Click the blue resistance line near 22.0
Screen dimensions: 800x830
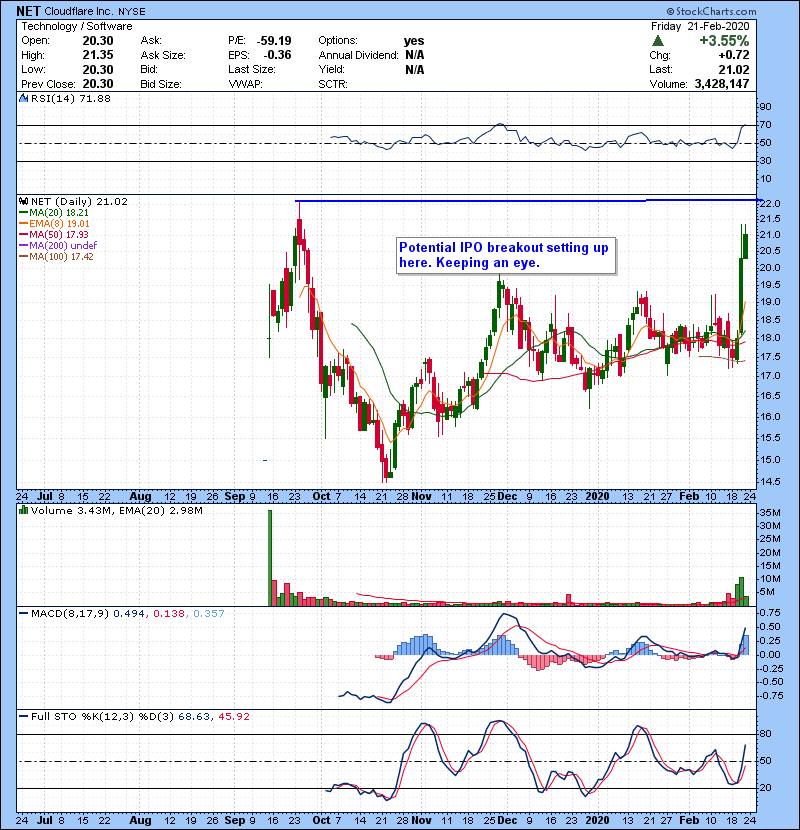tap(527, 201)
